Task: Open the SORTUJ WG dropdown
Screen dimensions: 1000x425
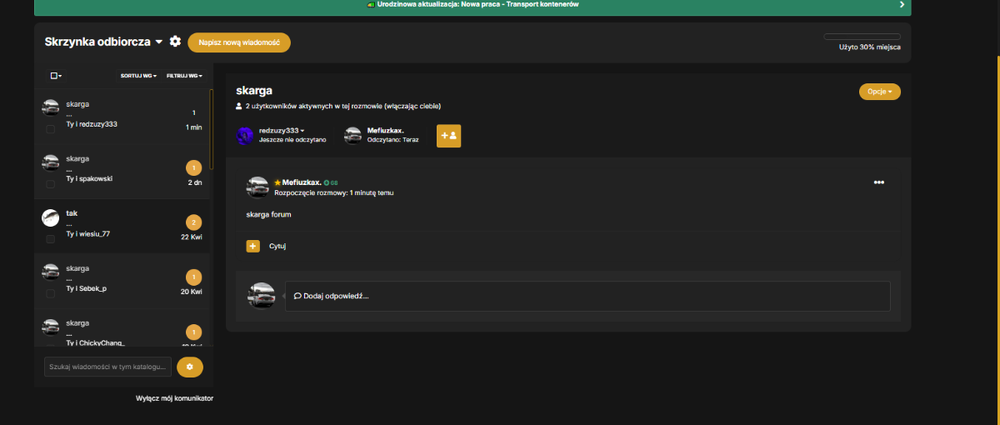Action: tap(138, 76)
